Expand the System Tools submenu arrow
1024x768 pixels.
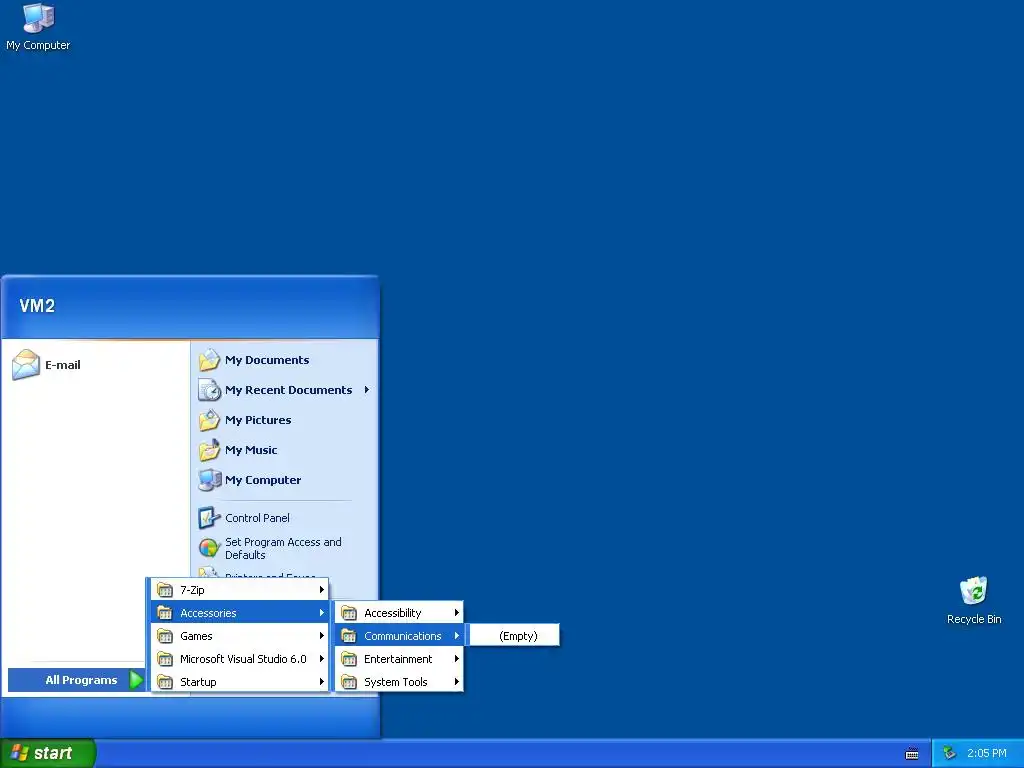point(456,682)
